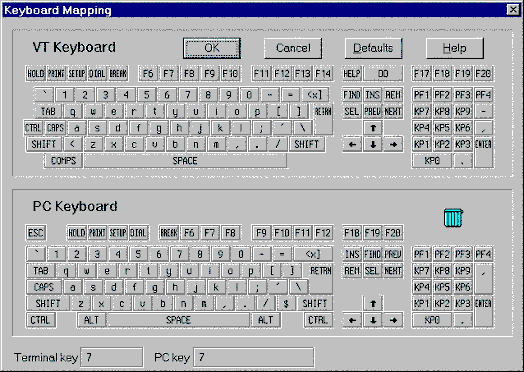This screenshot has width=524, height=372.
Task: Select the down arrow key on PC Keyboard
Action: tap(373, 320)
